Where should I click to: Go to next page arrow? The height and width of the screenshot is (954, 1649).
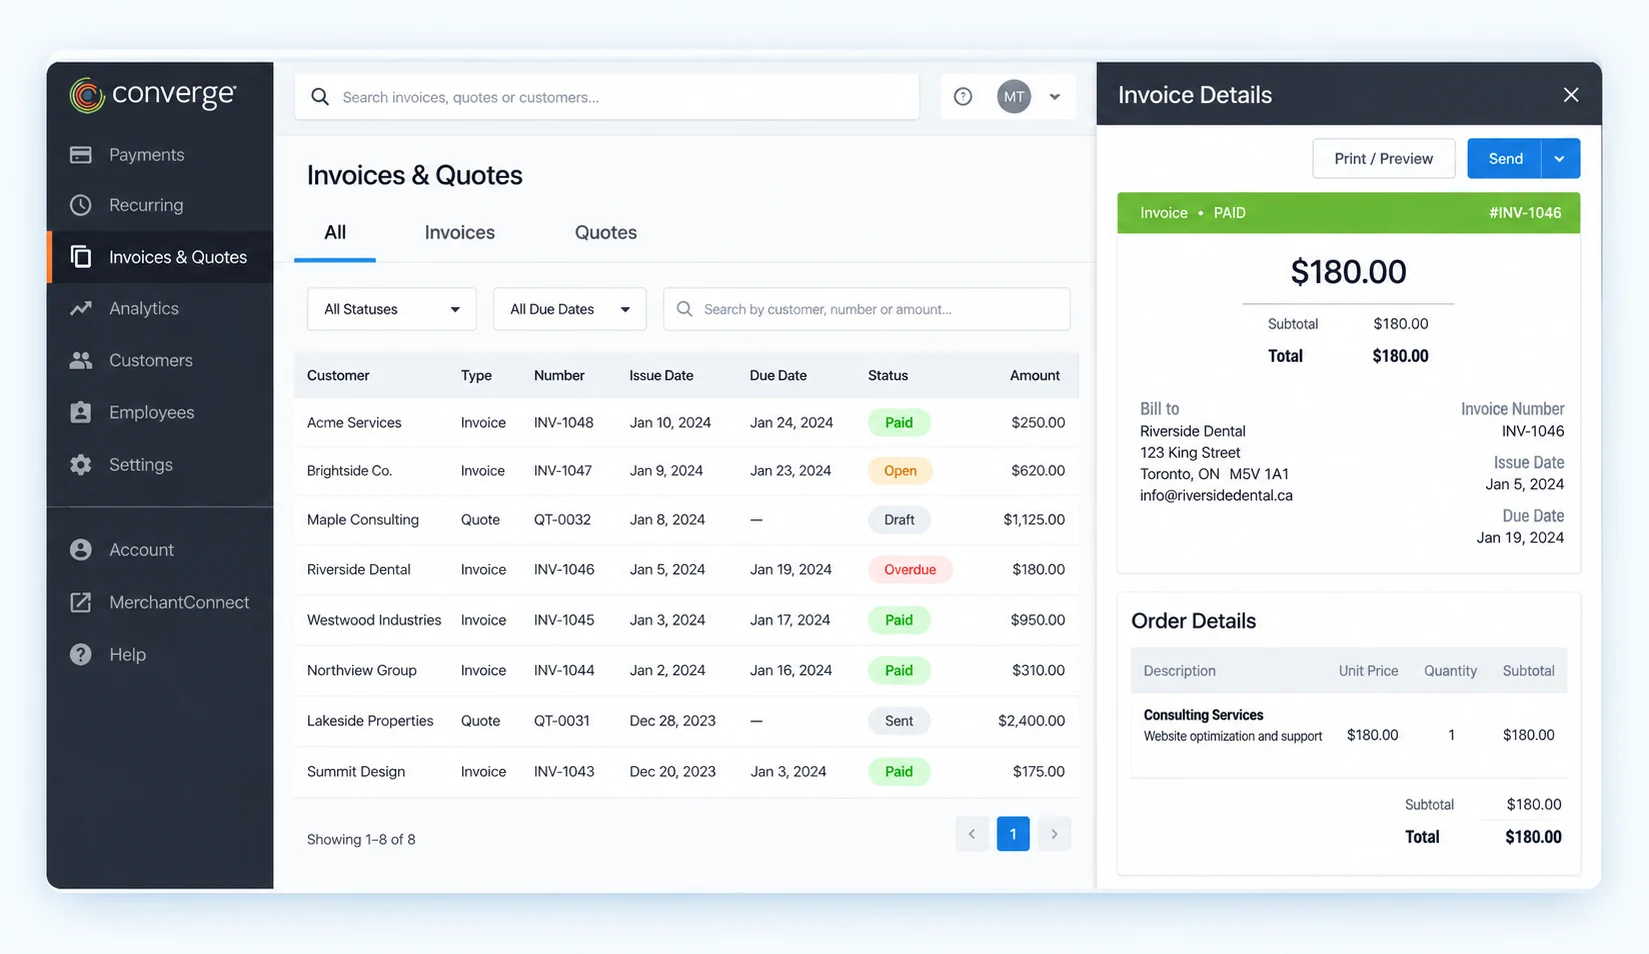point(1054,834)
